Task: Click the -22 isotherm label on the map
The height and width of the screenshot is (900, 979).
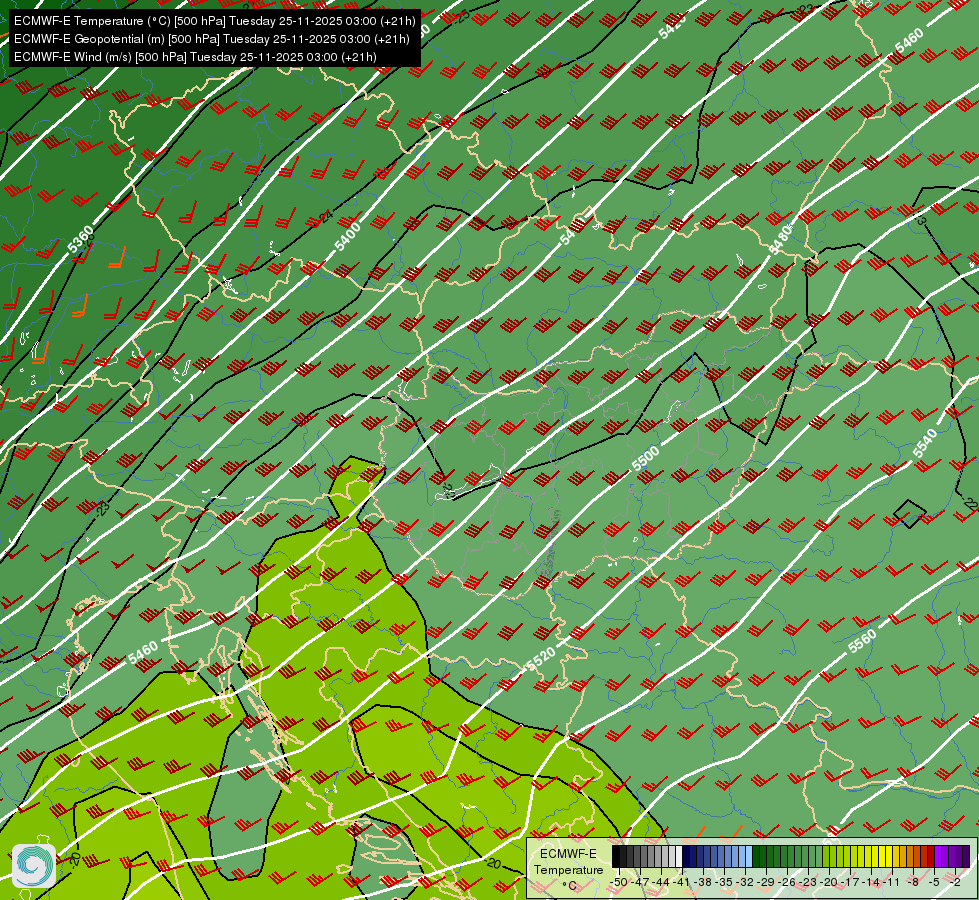Action: pos(970,503)
